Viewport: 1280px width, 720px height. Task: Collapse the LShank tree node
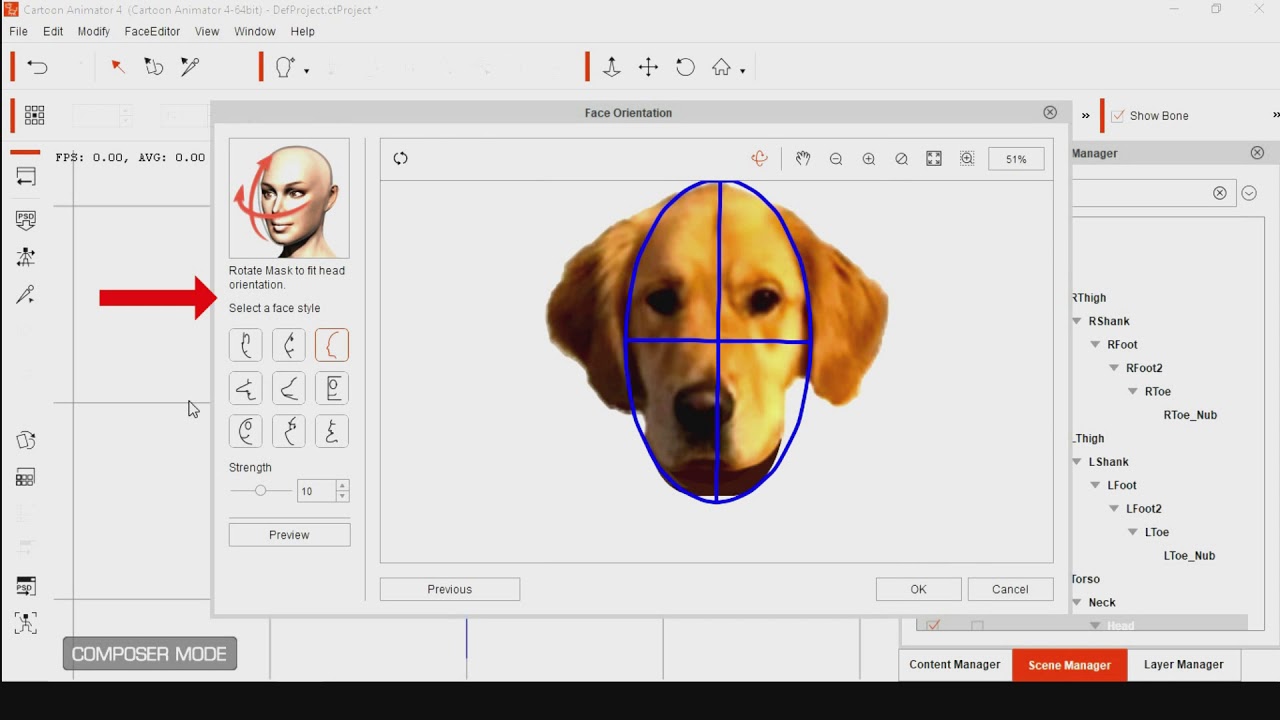[1077, 462]
